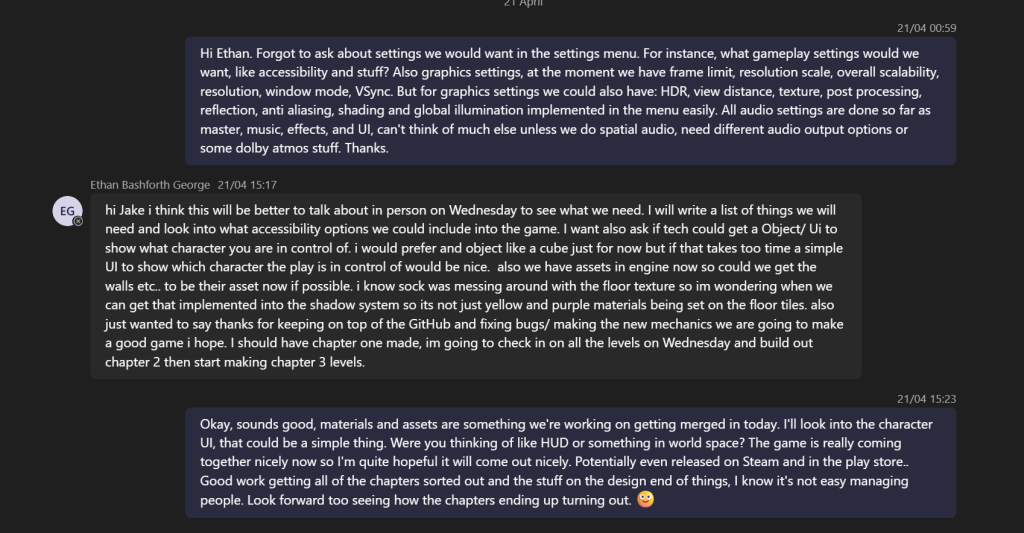This screenshot has height=533, width=1024.
Task: Click the 21/04 15:23 timestamp
Action: coord(926,399)
